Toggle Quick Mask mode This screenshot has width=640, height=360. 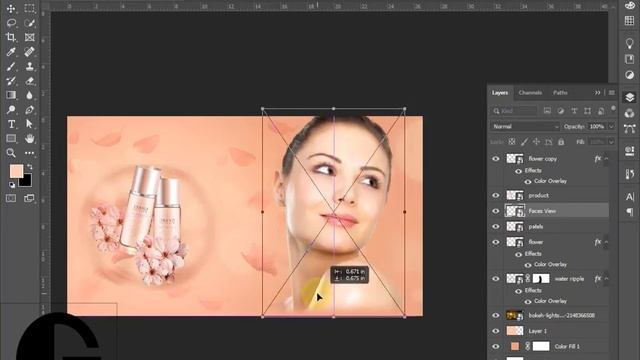pos(11,198)
